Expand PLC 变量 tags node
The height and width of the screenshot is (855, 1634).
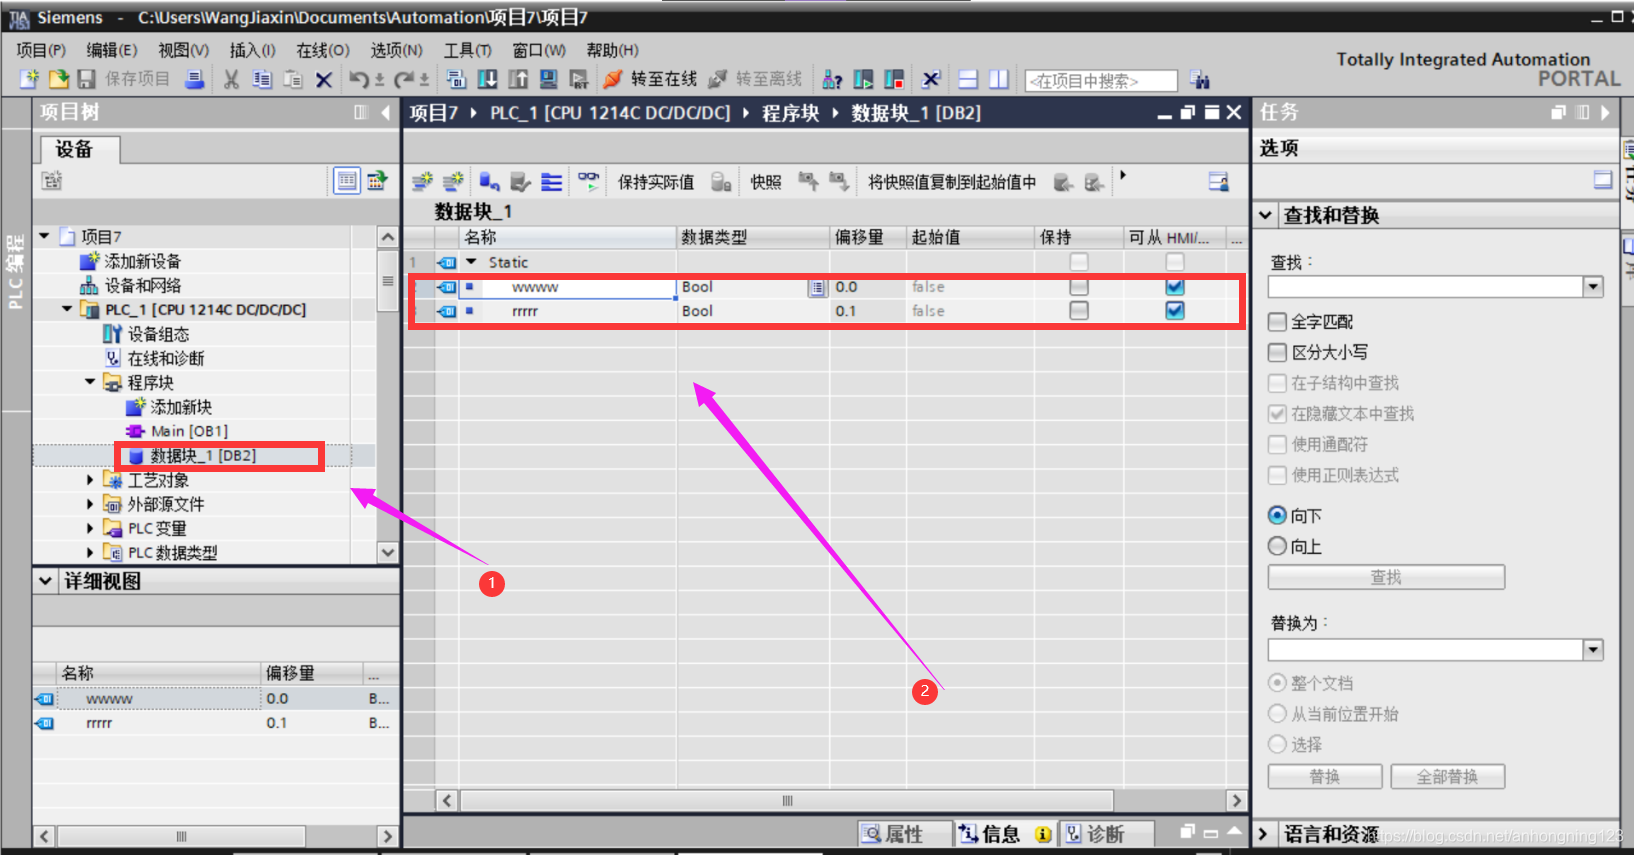coord(90,528)
